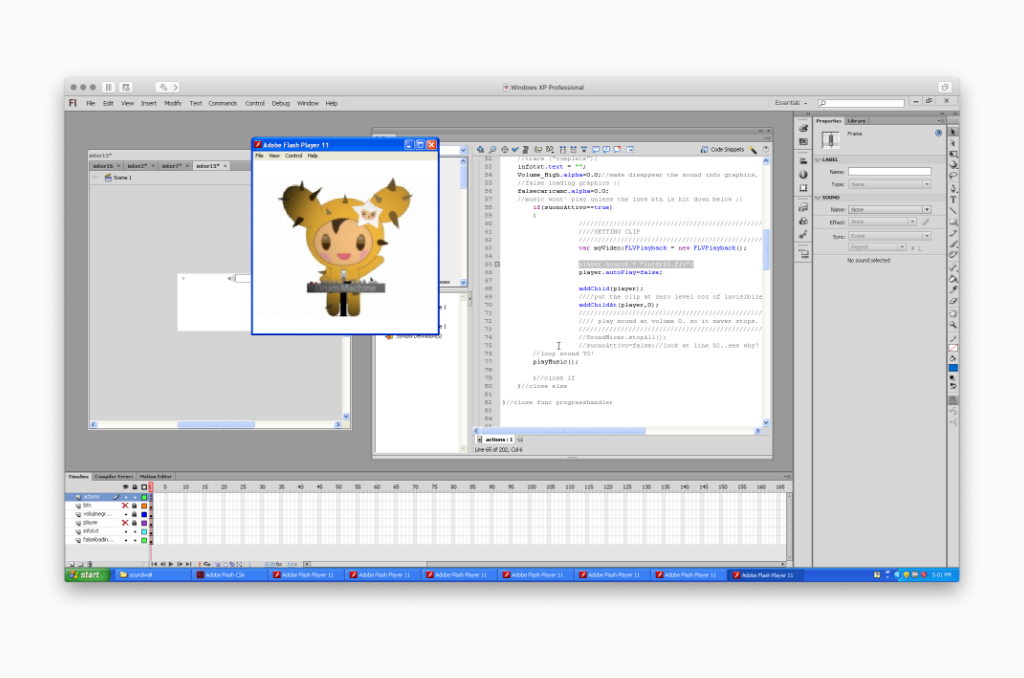Toggle lock on btn layer
Image resolution: width=1024 pixels, height=678 pixels.
(x=135, y=506)
